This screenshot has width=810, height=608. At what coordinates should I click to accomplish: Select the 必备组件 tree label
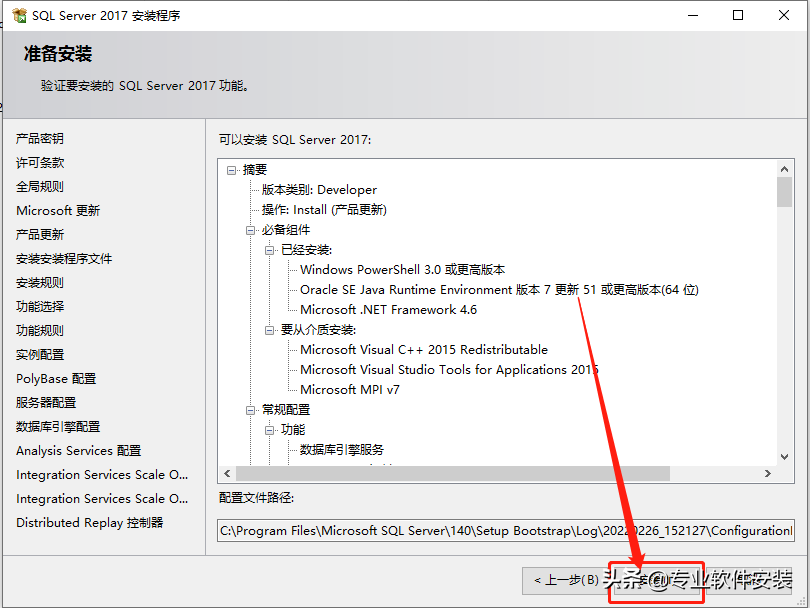(x=286, y=230)
